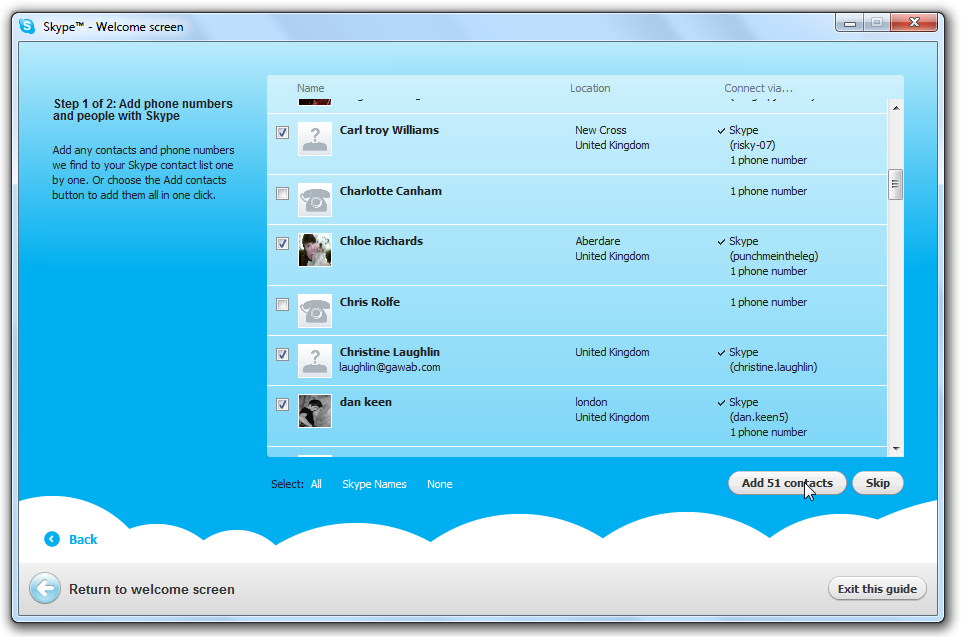
Task: Uncheck the Carl troy Williams checkbox
Action: [283, 132]
